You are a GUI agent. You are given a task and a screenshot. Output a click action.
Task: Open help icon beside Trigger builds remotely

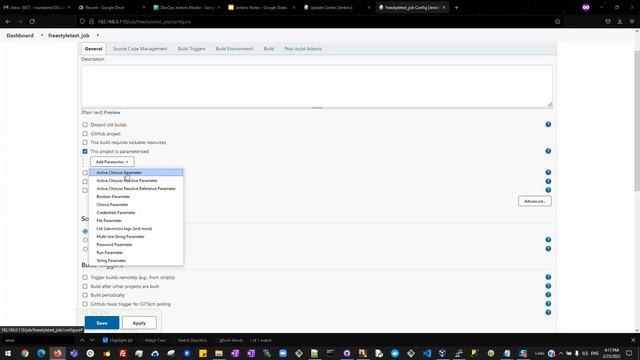(x=548, y=277)
